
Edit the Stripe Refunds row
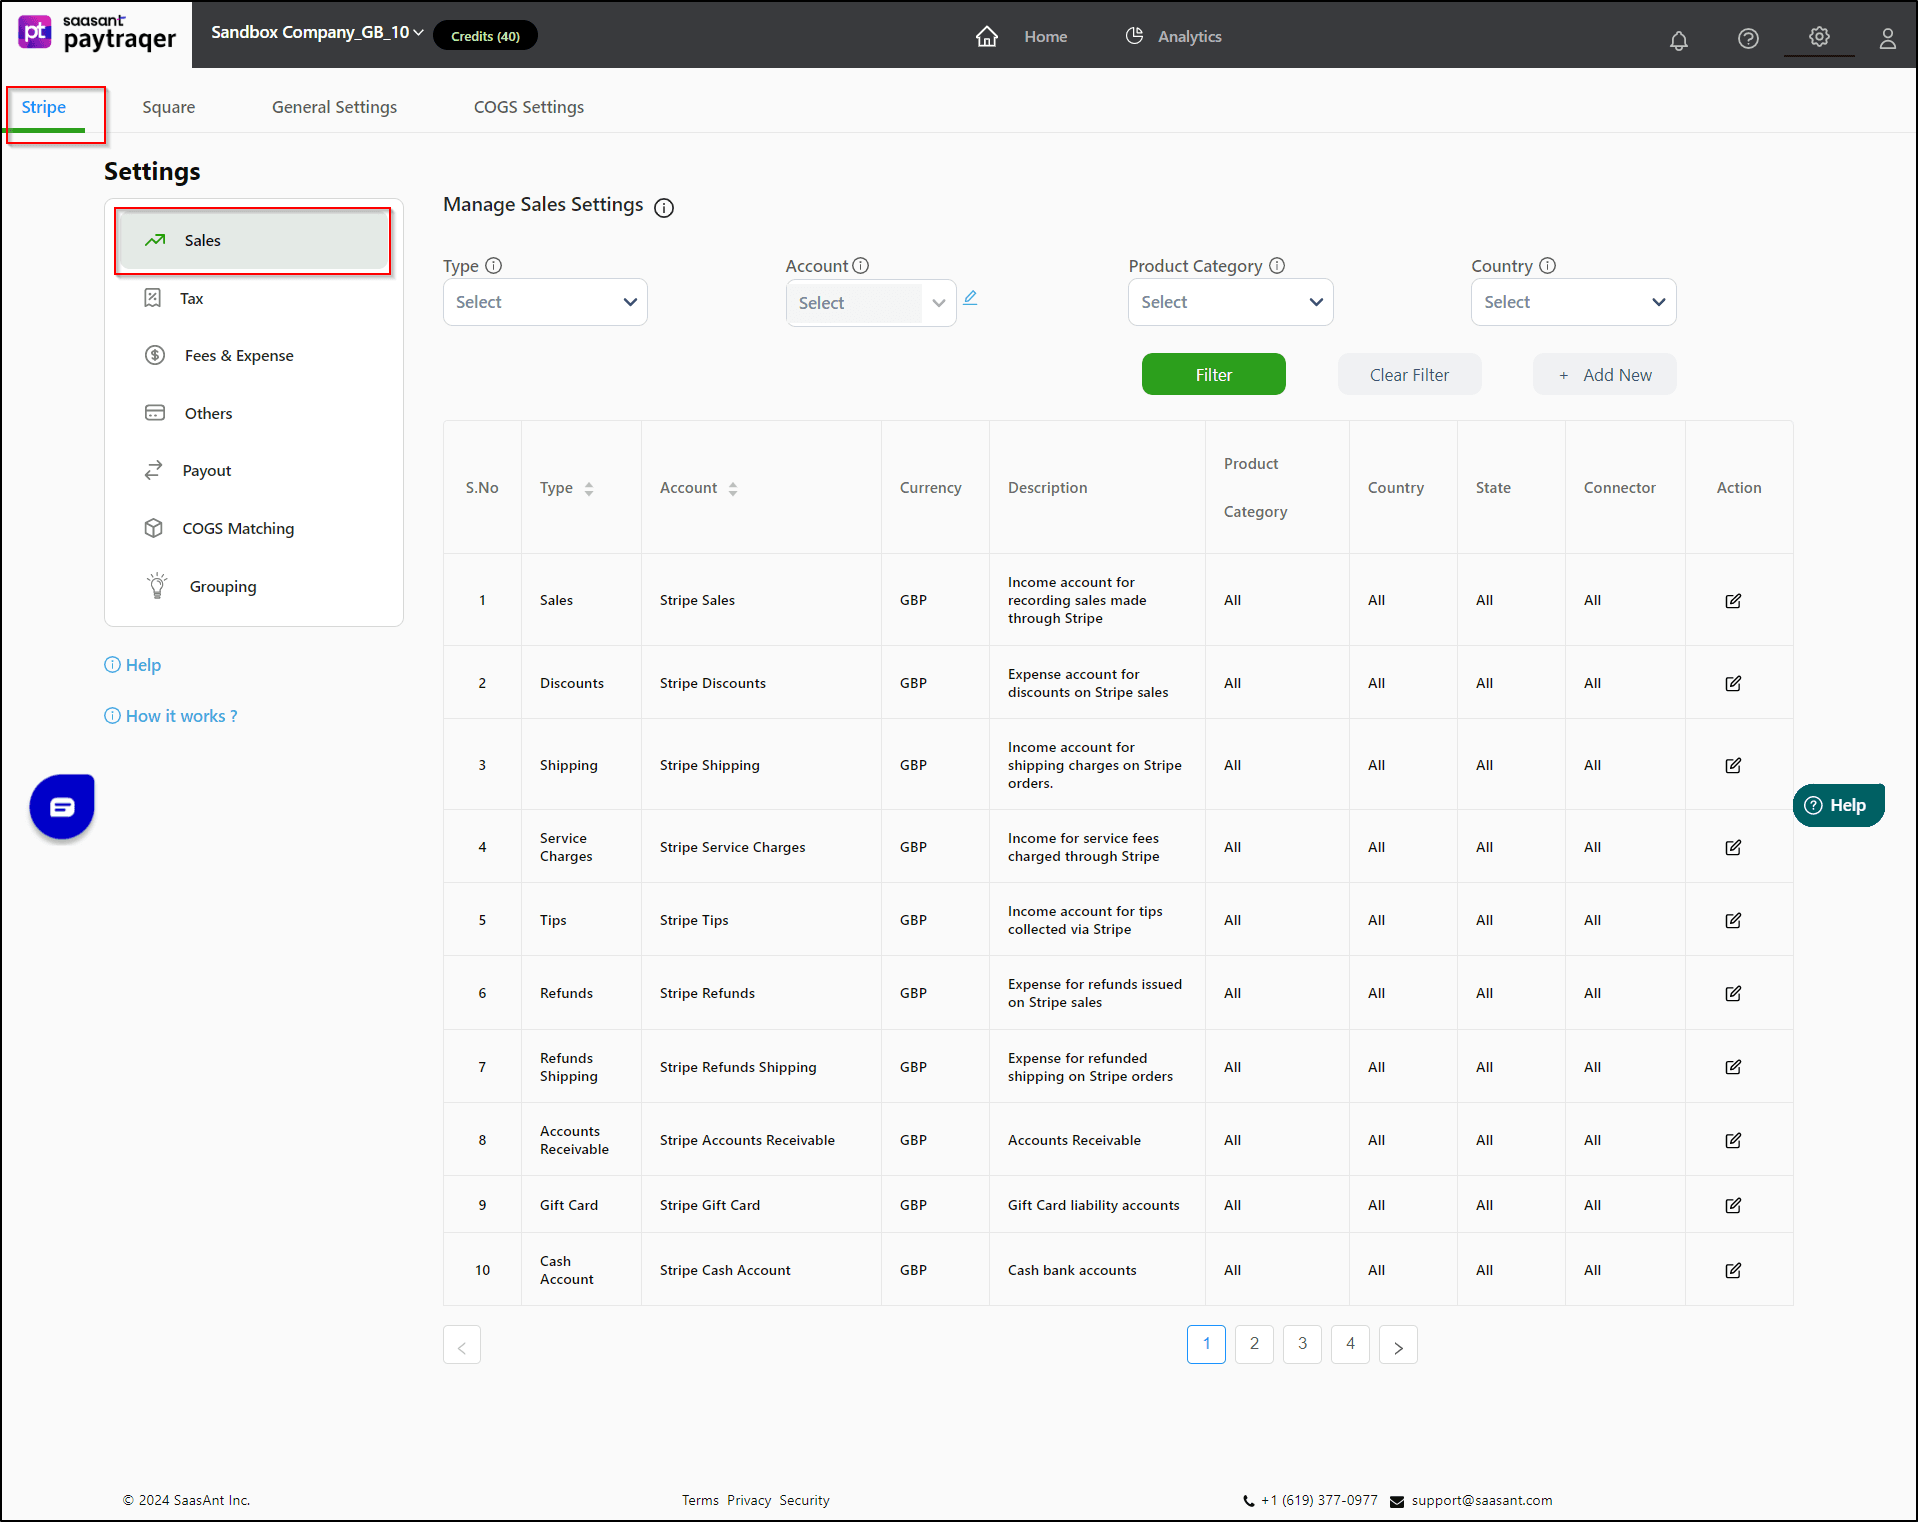1733,994
